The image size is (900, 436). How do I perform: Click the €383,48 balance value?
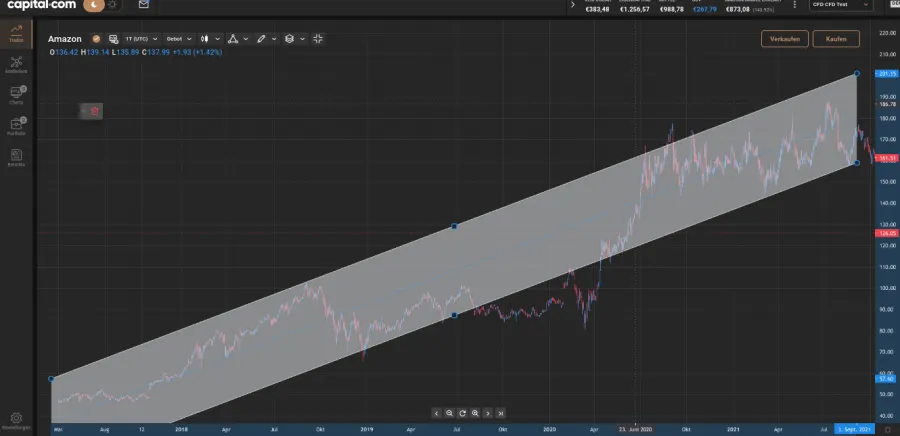(597, 9)
